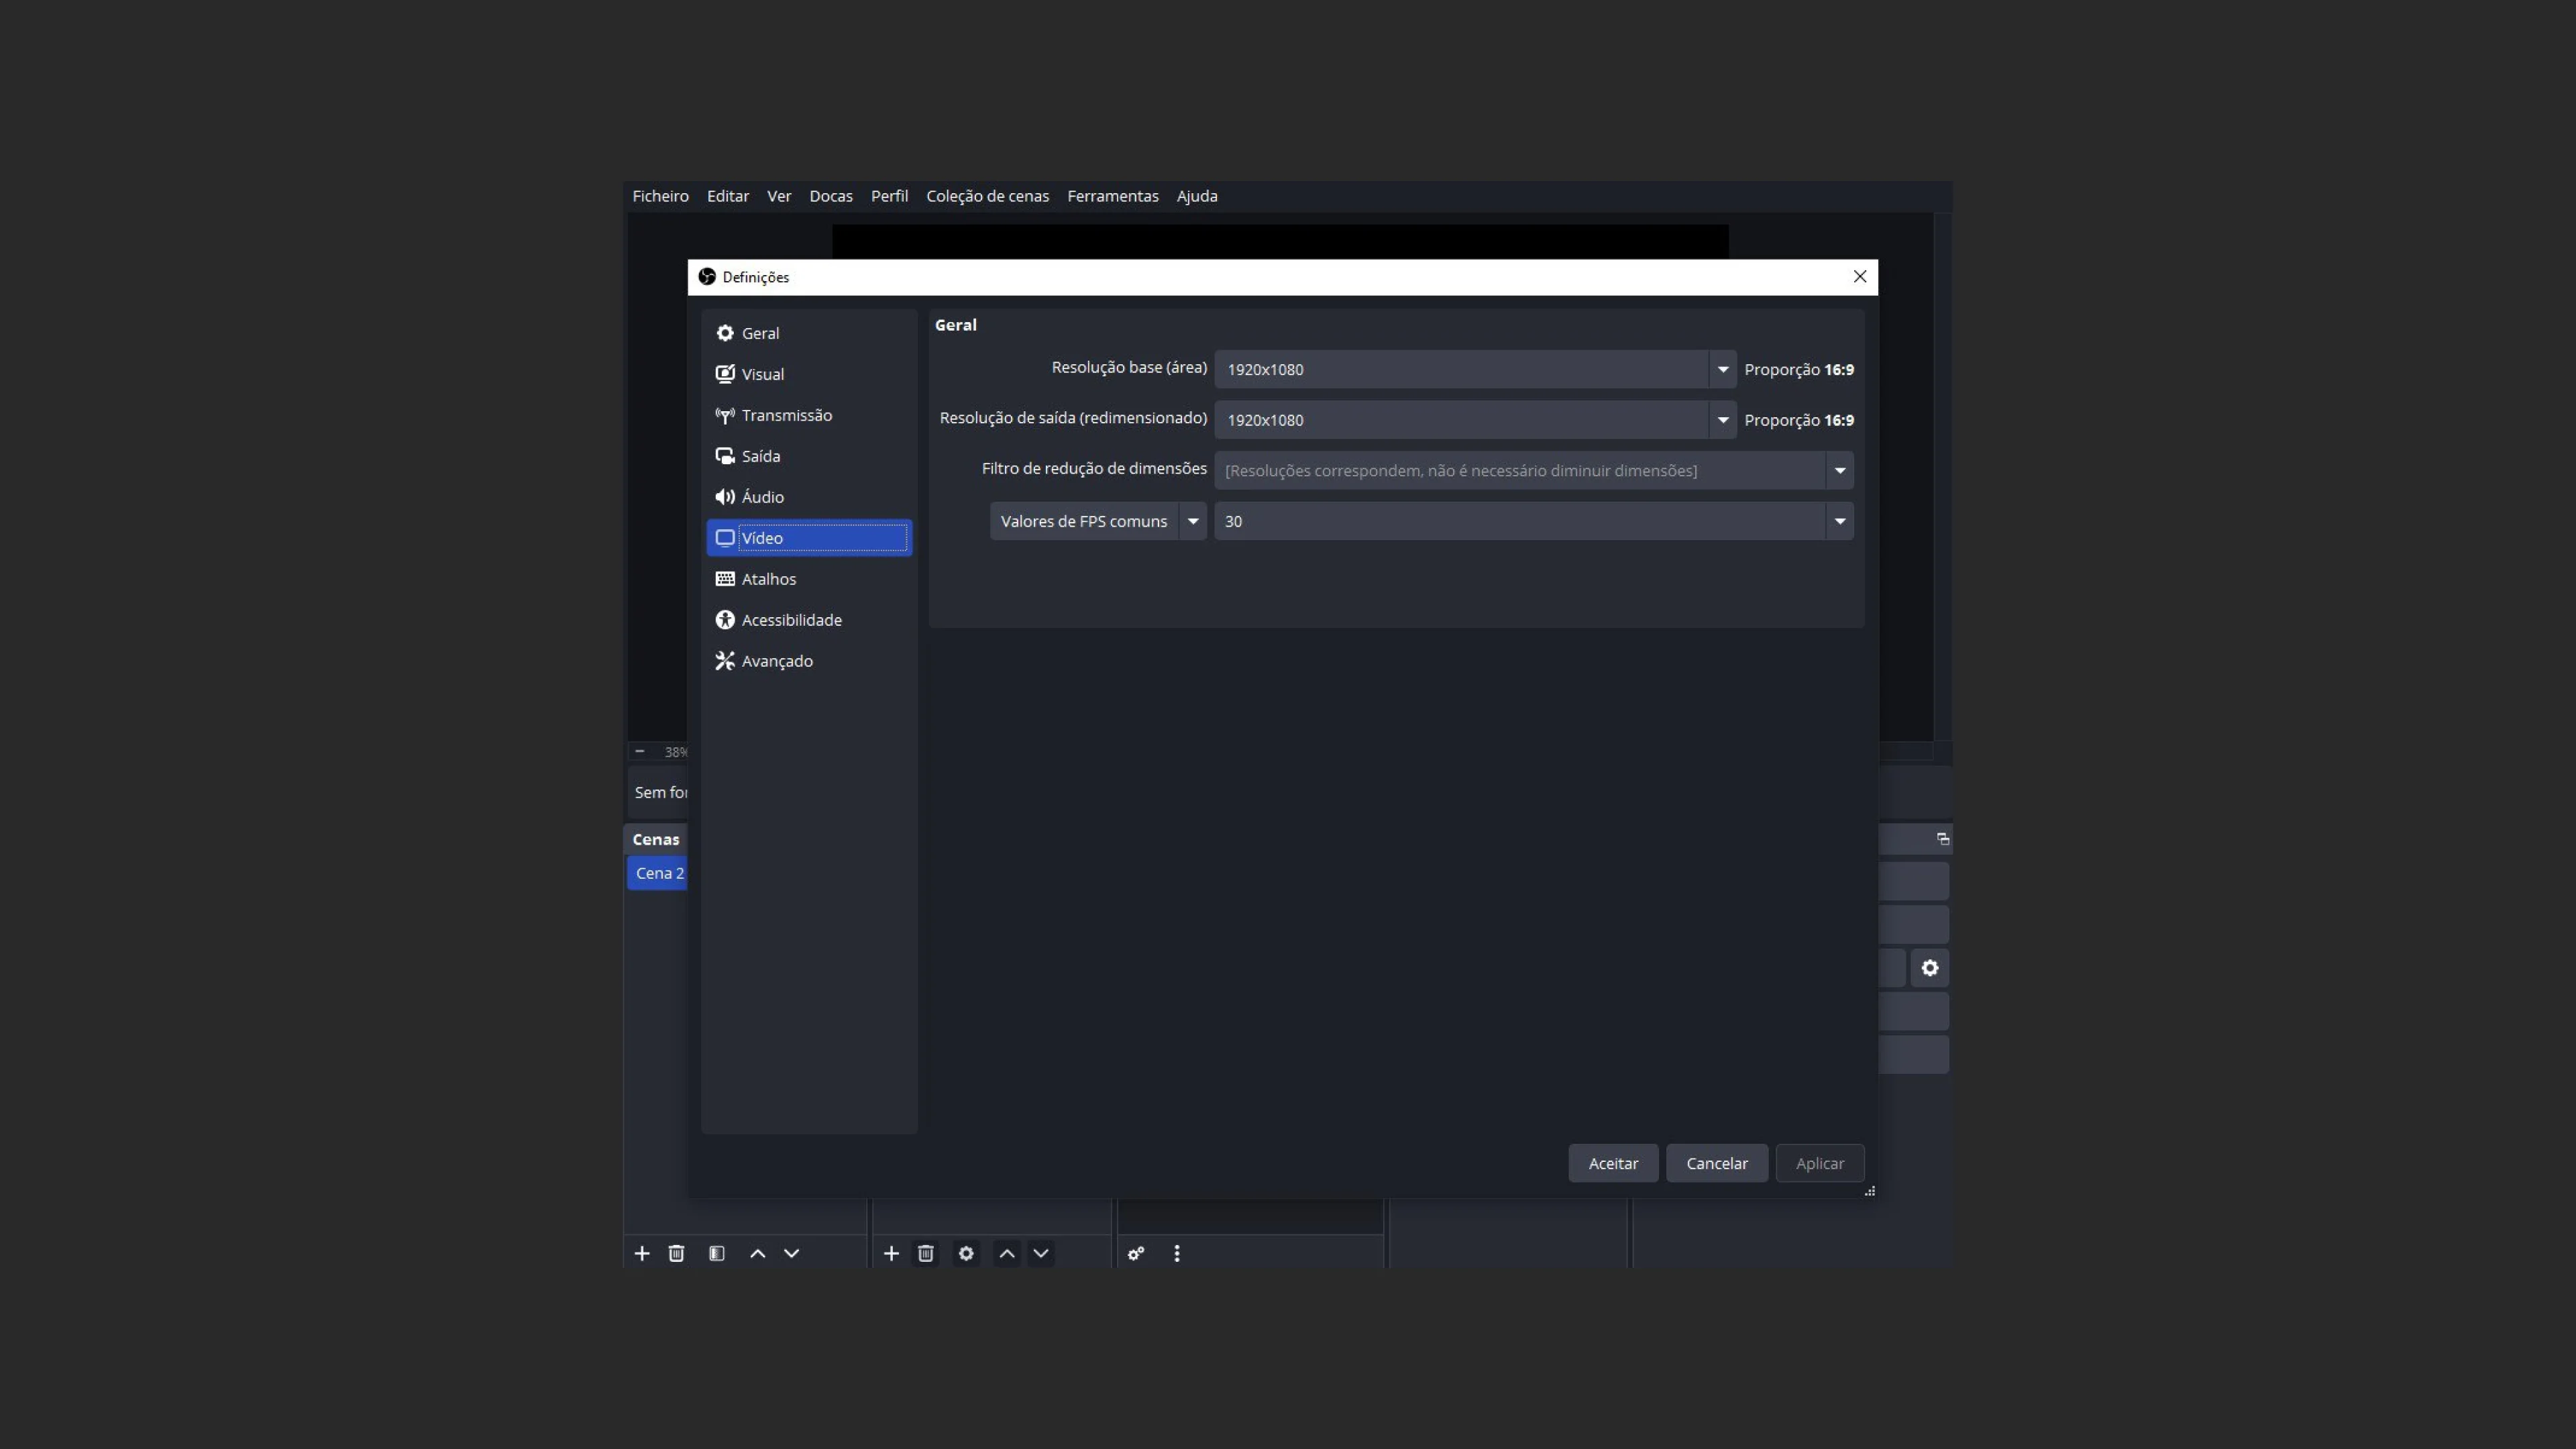This screenshot has width=2576, height=1449.
Task: Expand the FPS value 30 dropdown
Action: click(1839, 521)
